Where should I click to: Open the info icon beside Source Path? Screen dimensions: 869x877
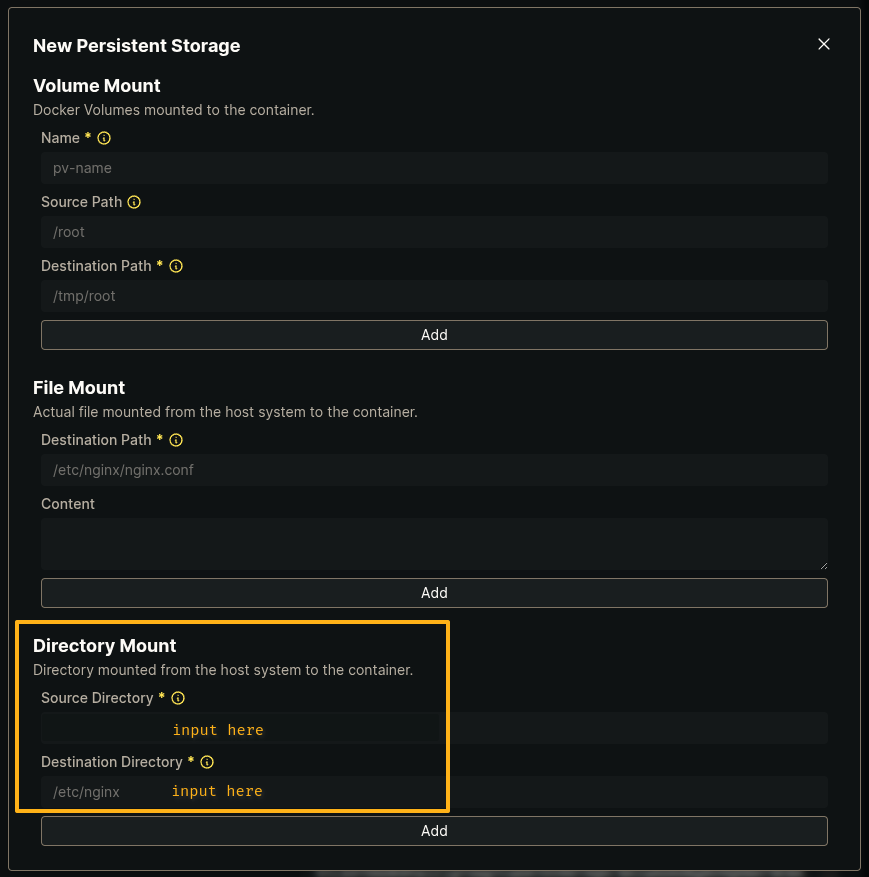pyautogui.click(x=134, y=202)
